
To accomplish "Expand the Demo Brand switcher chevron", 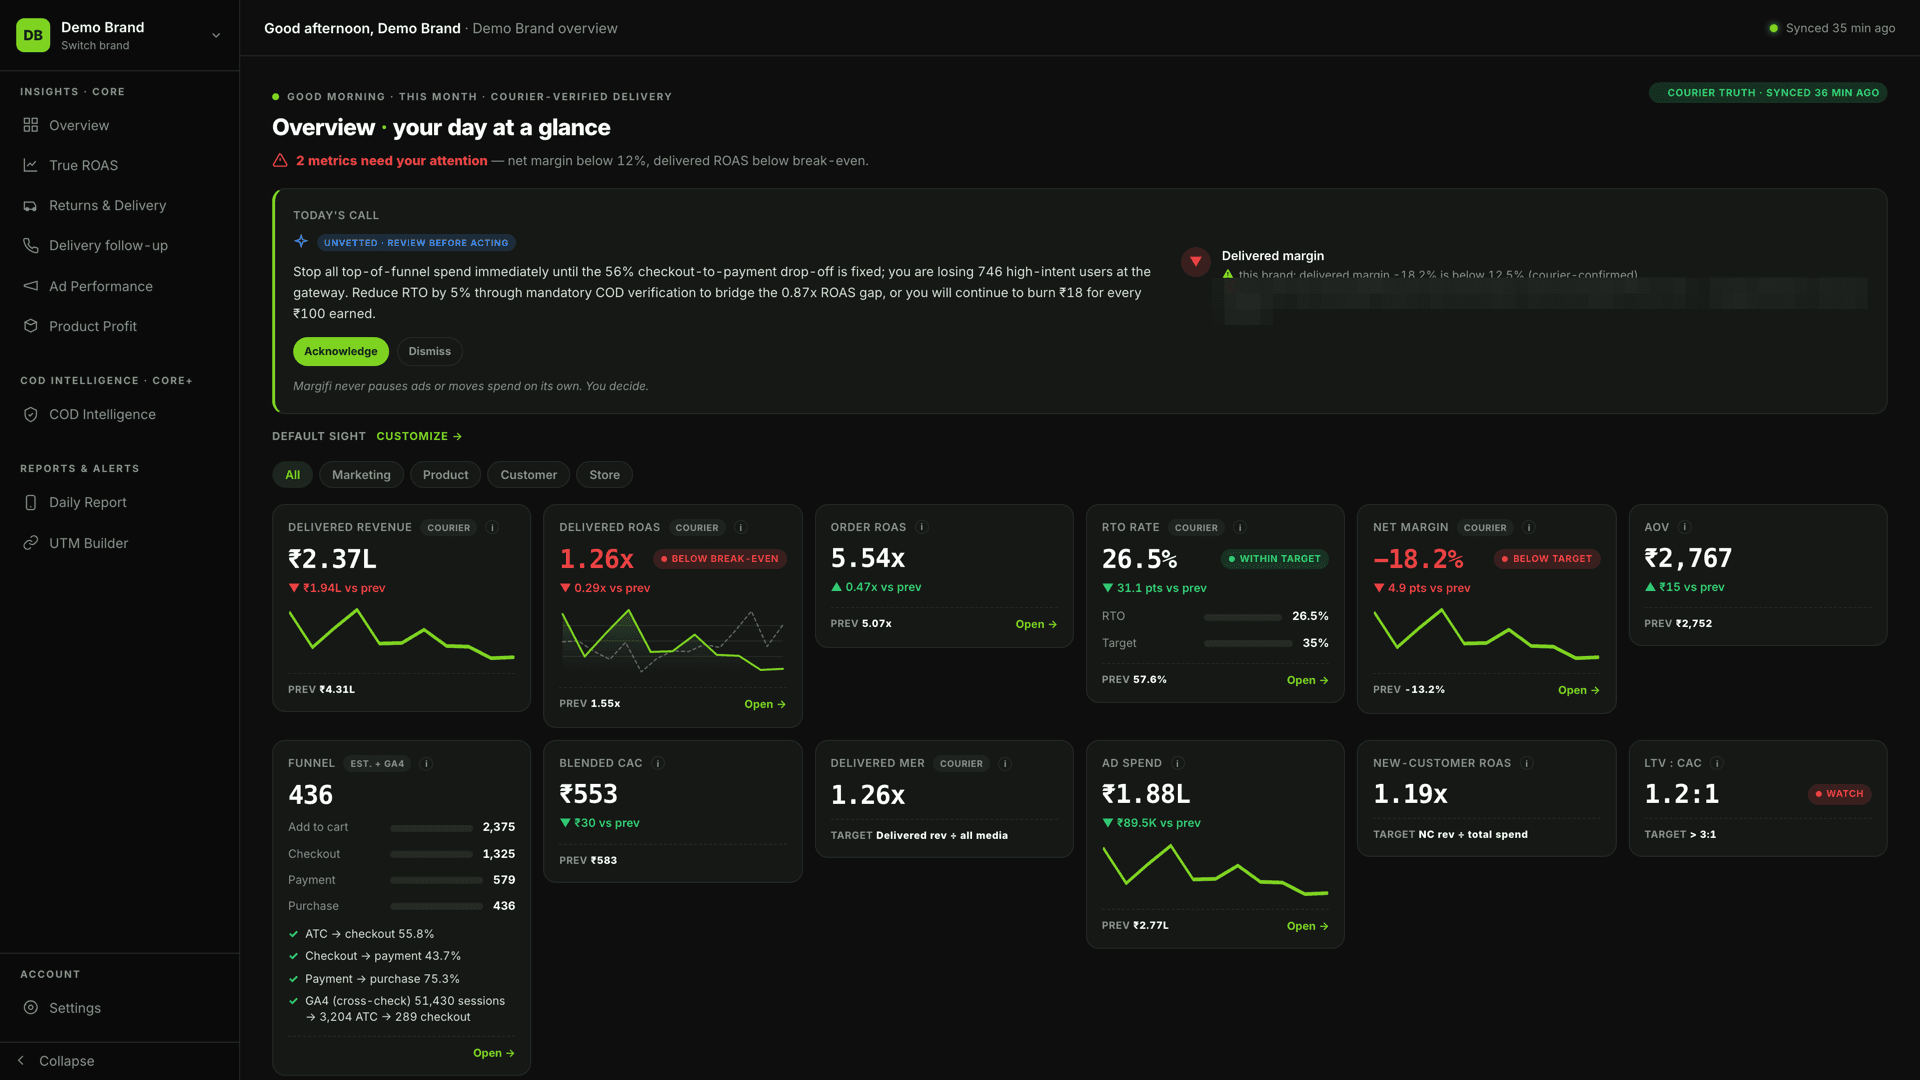I will pyautogui.click(x=216, y=36).
